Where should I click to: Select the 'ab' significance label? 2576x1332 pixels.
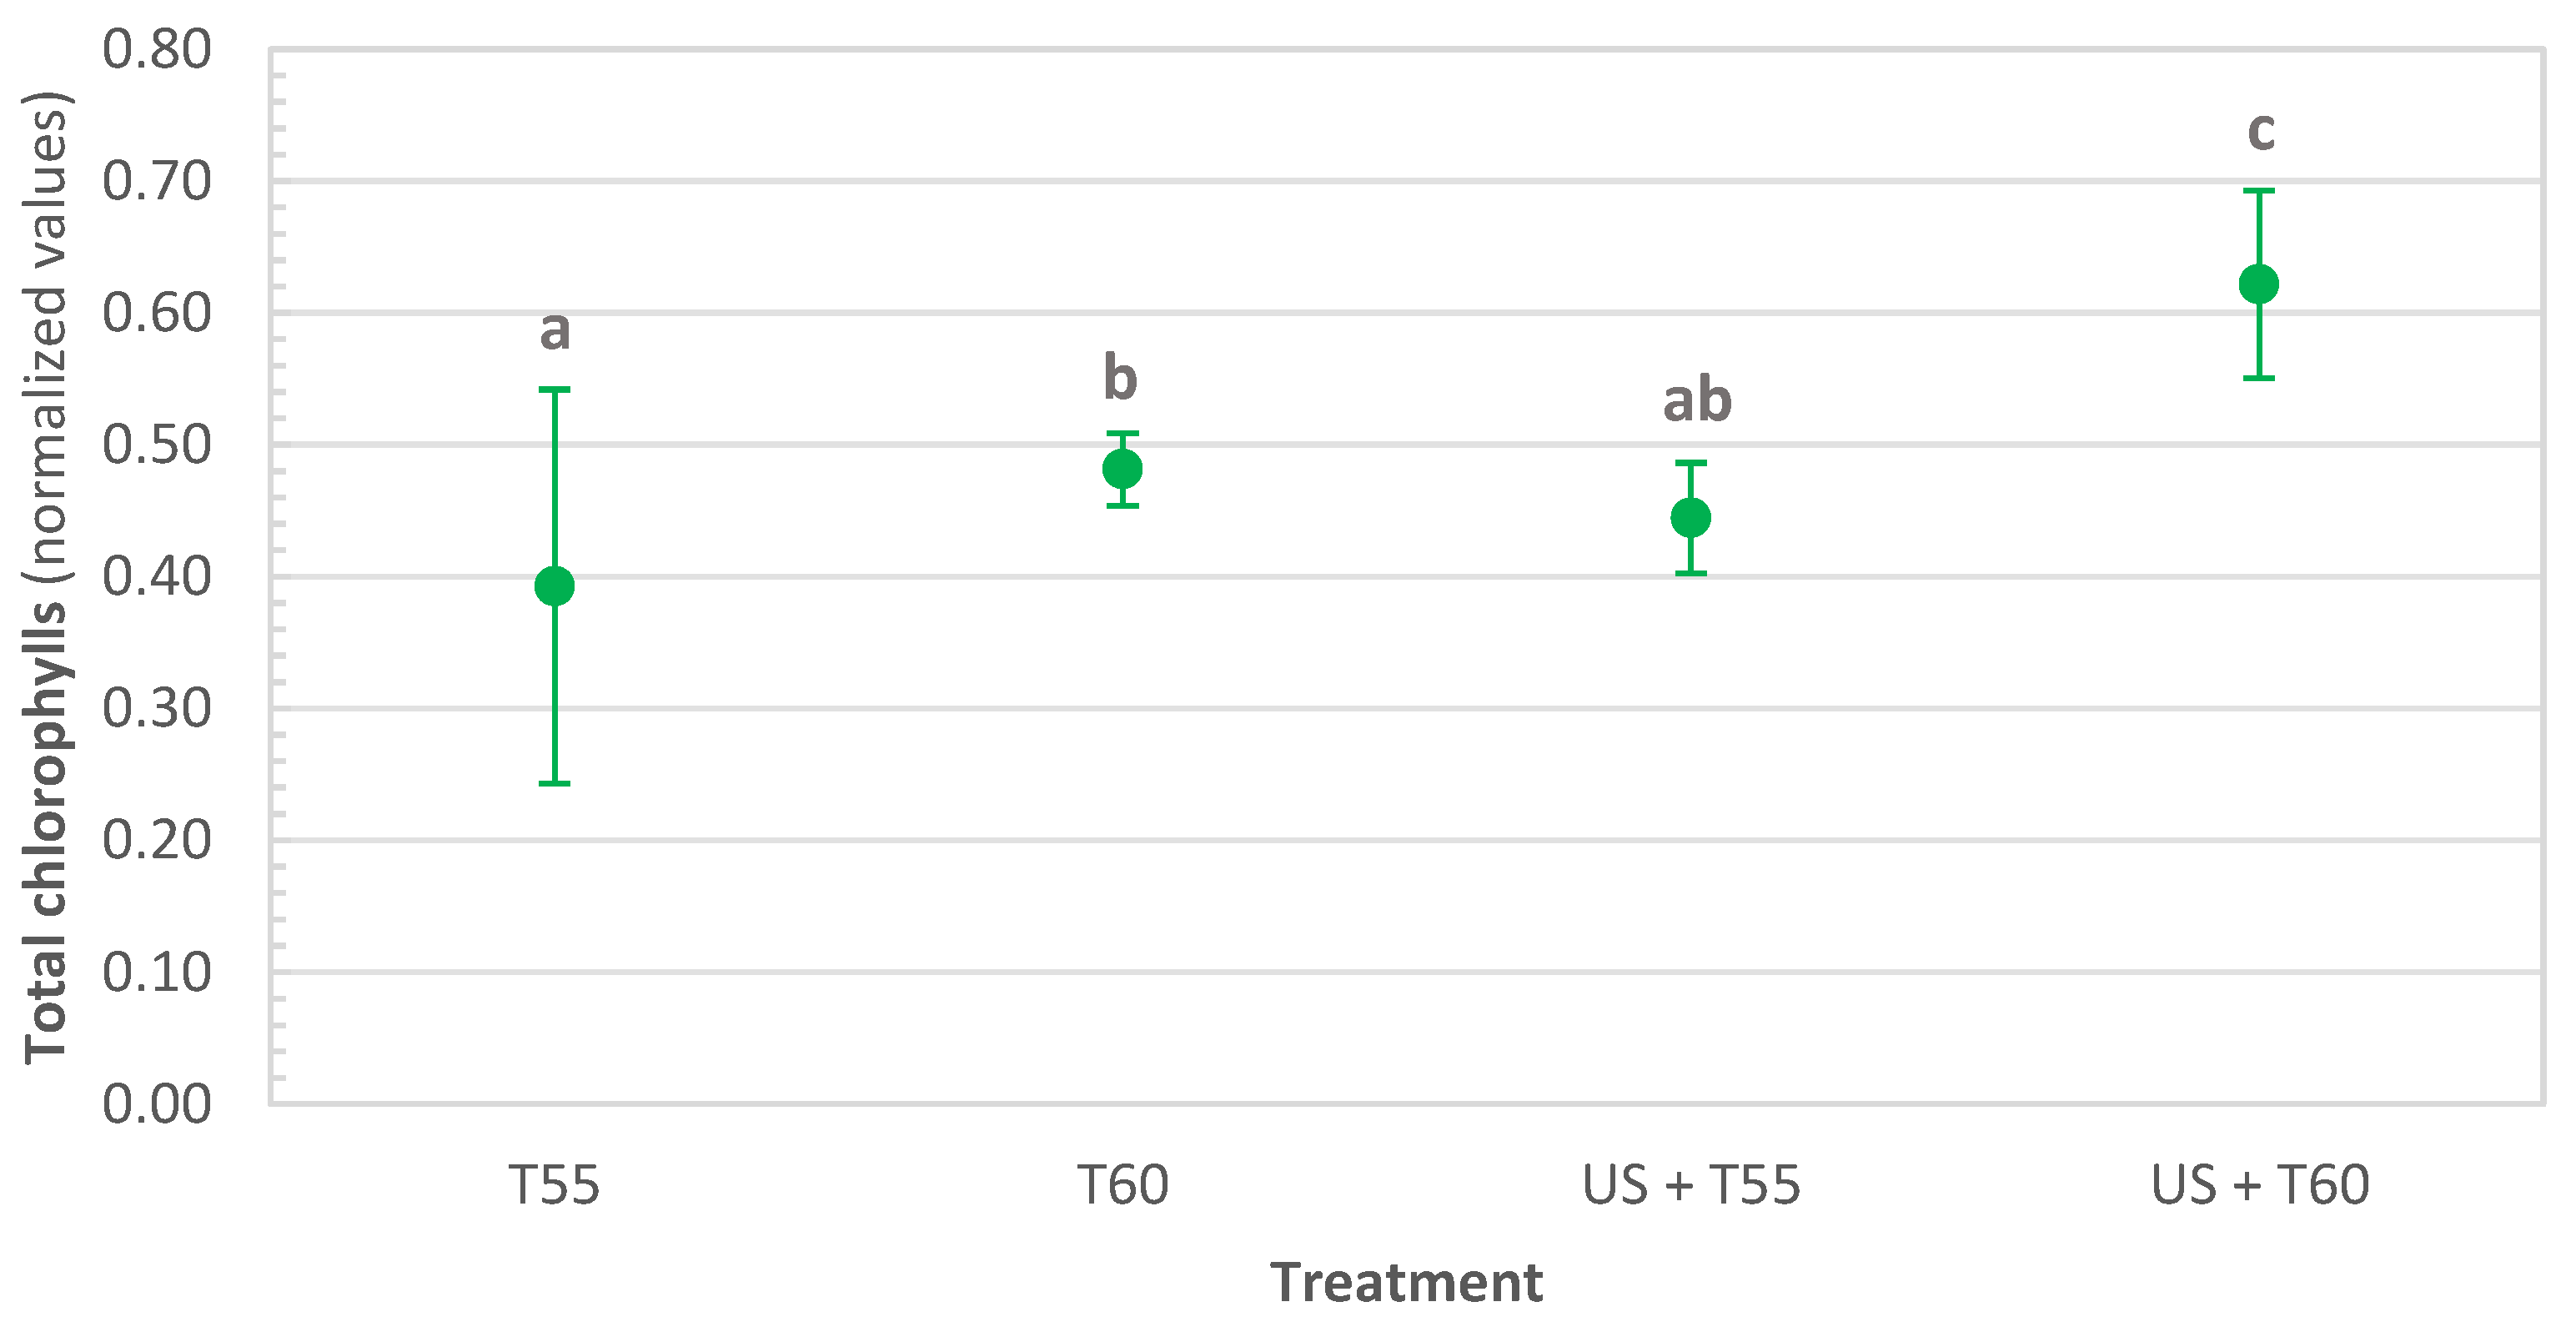point(1697,401)
